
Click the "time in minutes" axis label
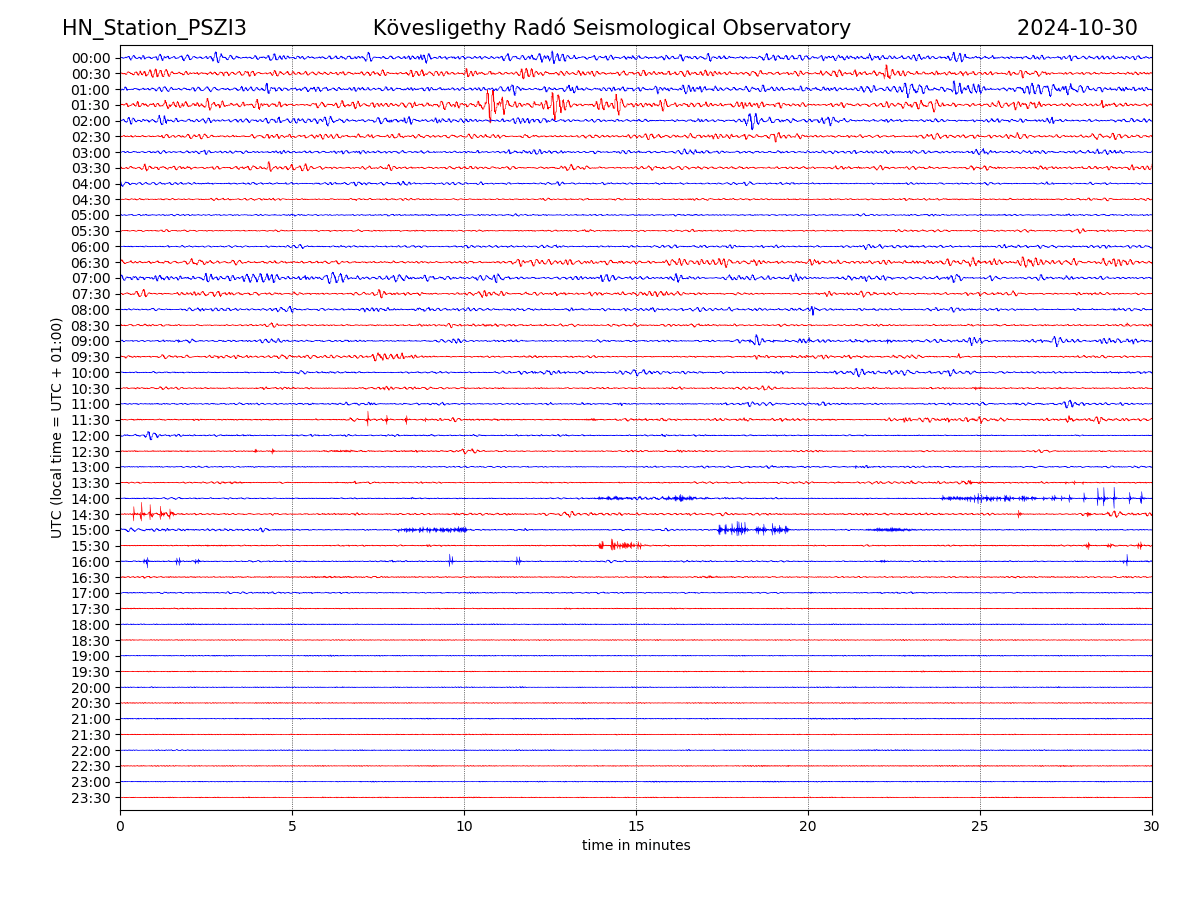coord(636,845)
